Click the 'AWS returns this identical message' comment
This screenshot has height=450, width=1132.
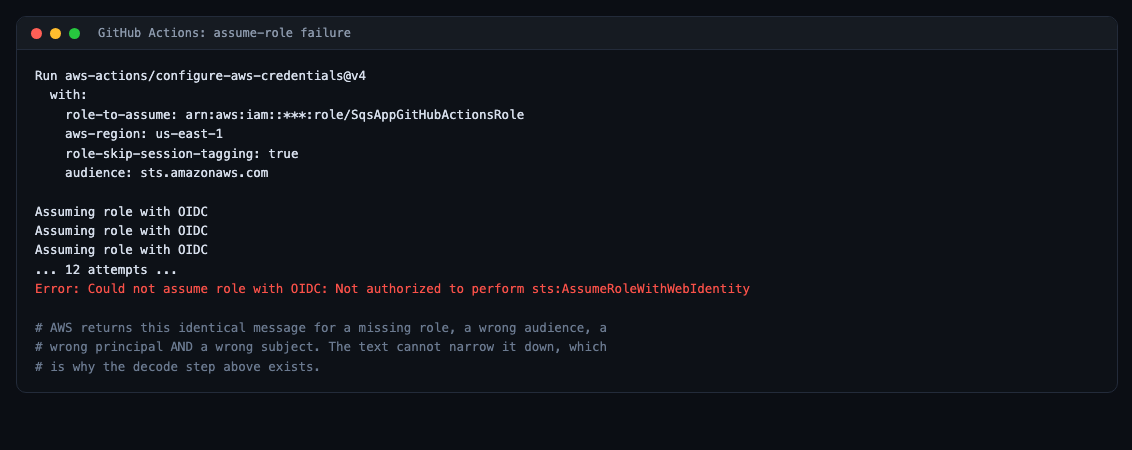pyautogui.click(x=321, y=328)
